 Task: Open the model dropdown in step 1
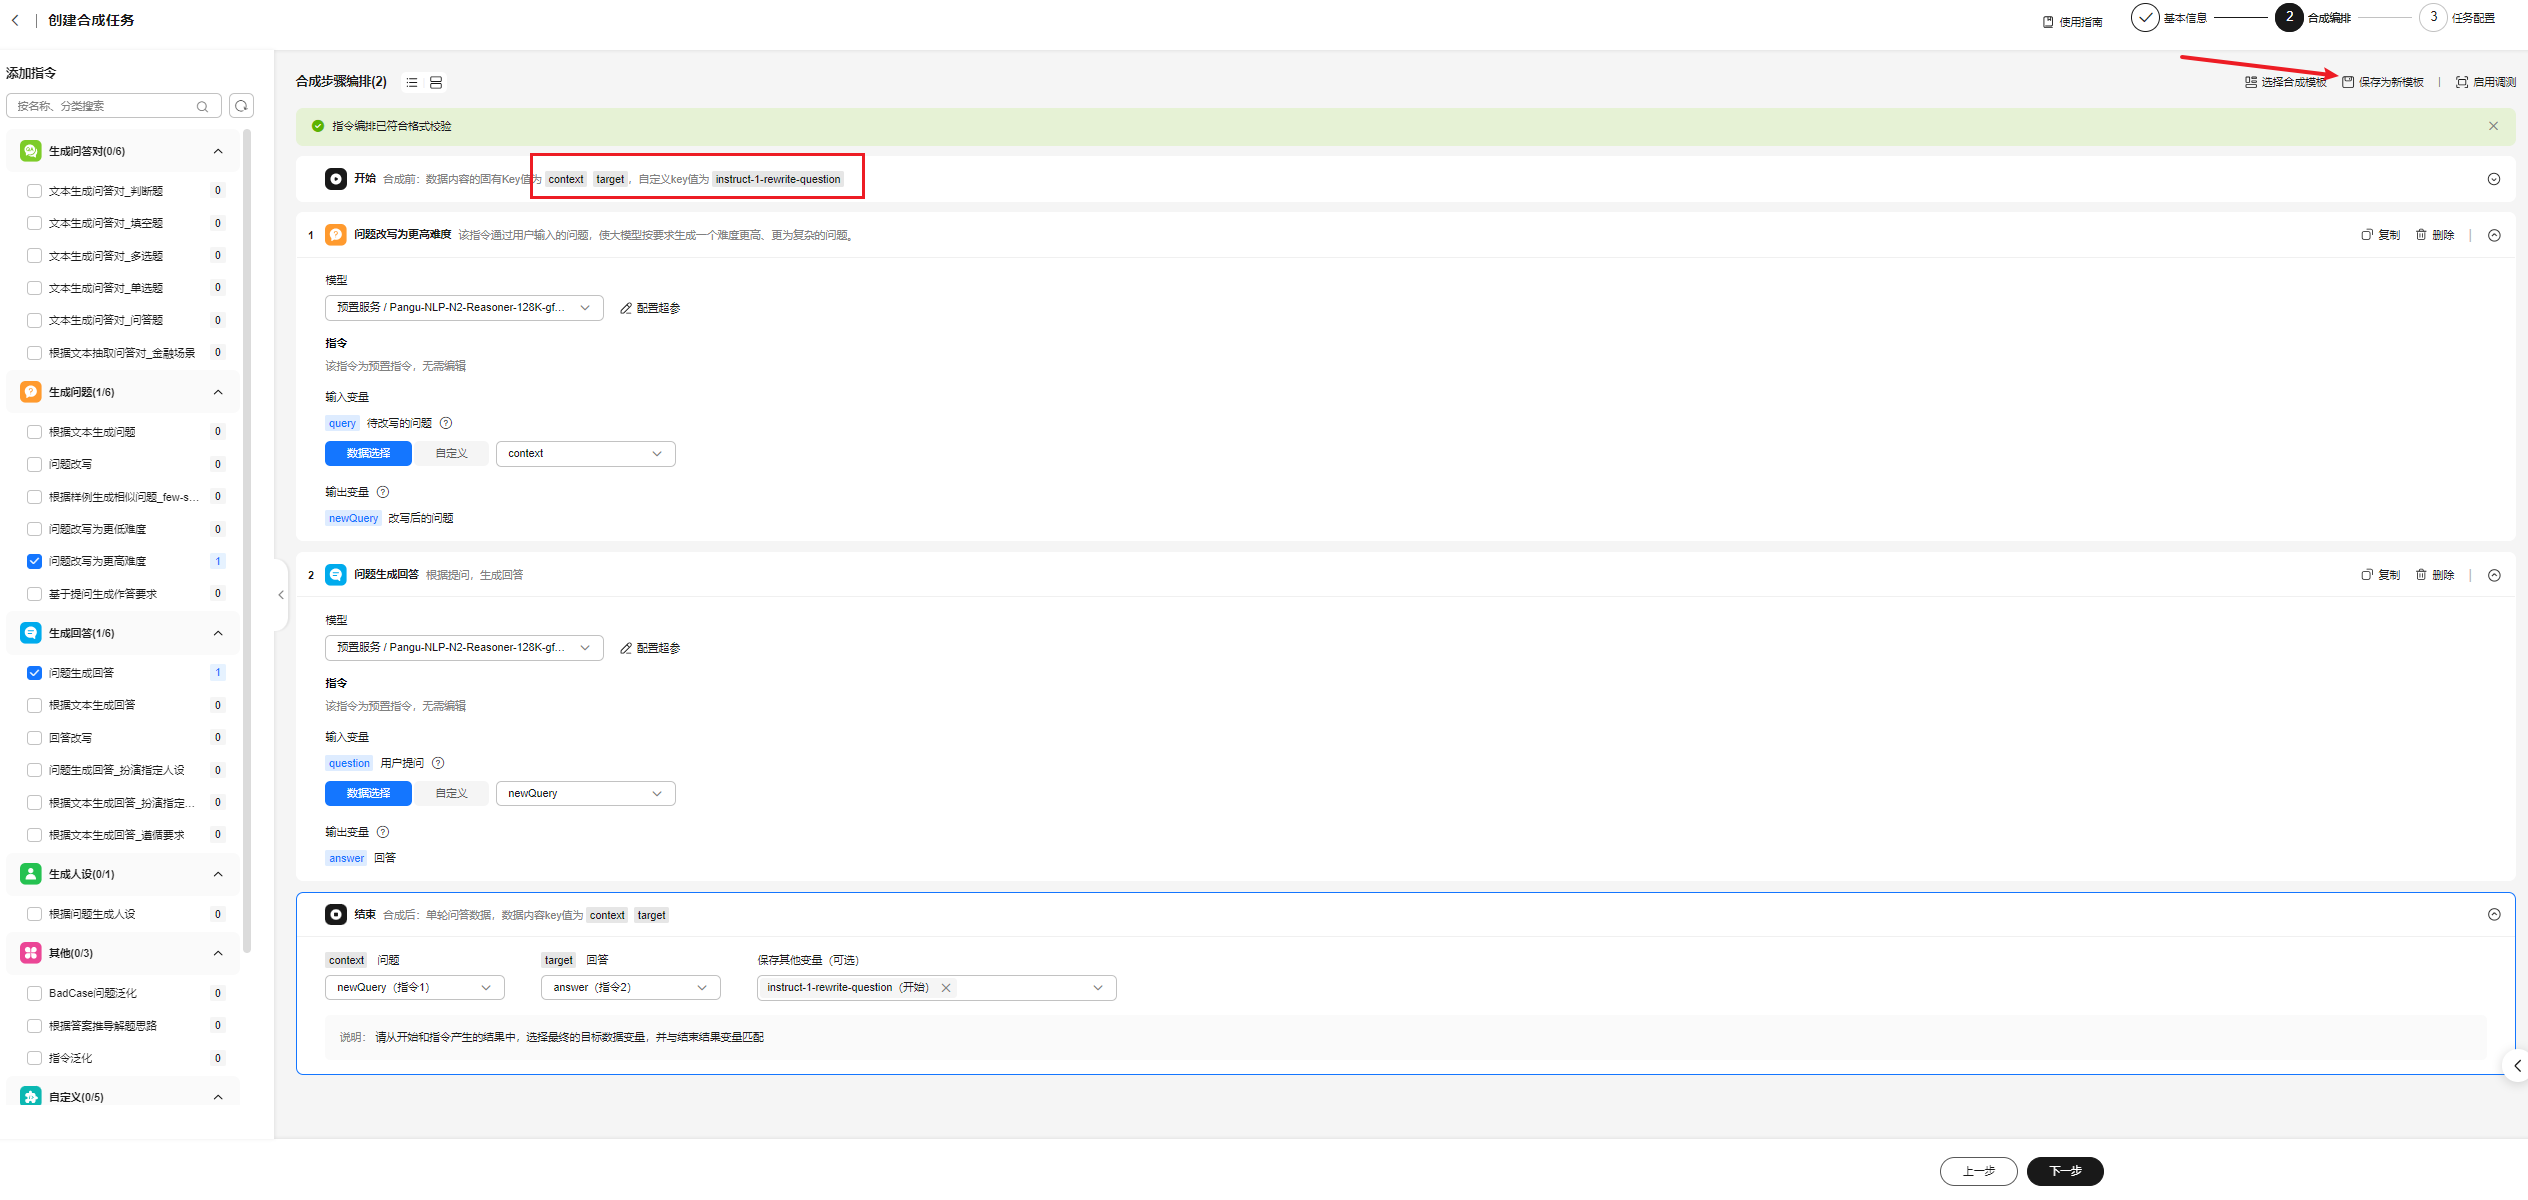point(464,308)
